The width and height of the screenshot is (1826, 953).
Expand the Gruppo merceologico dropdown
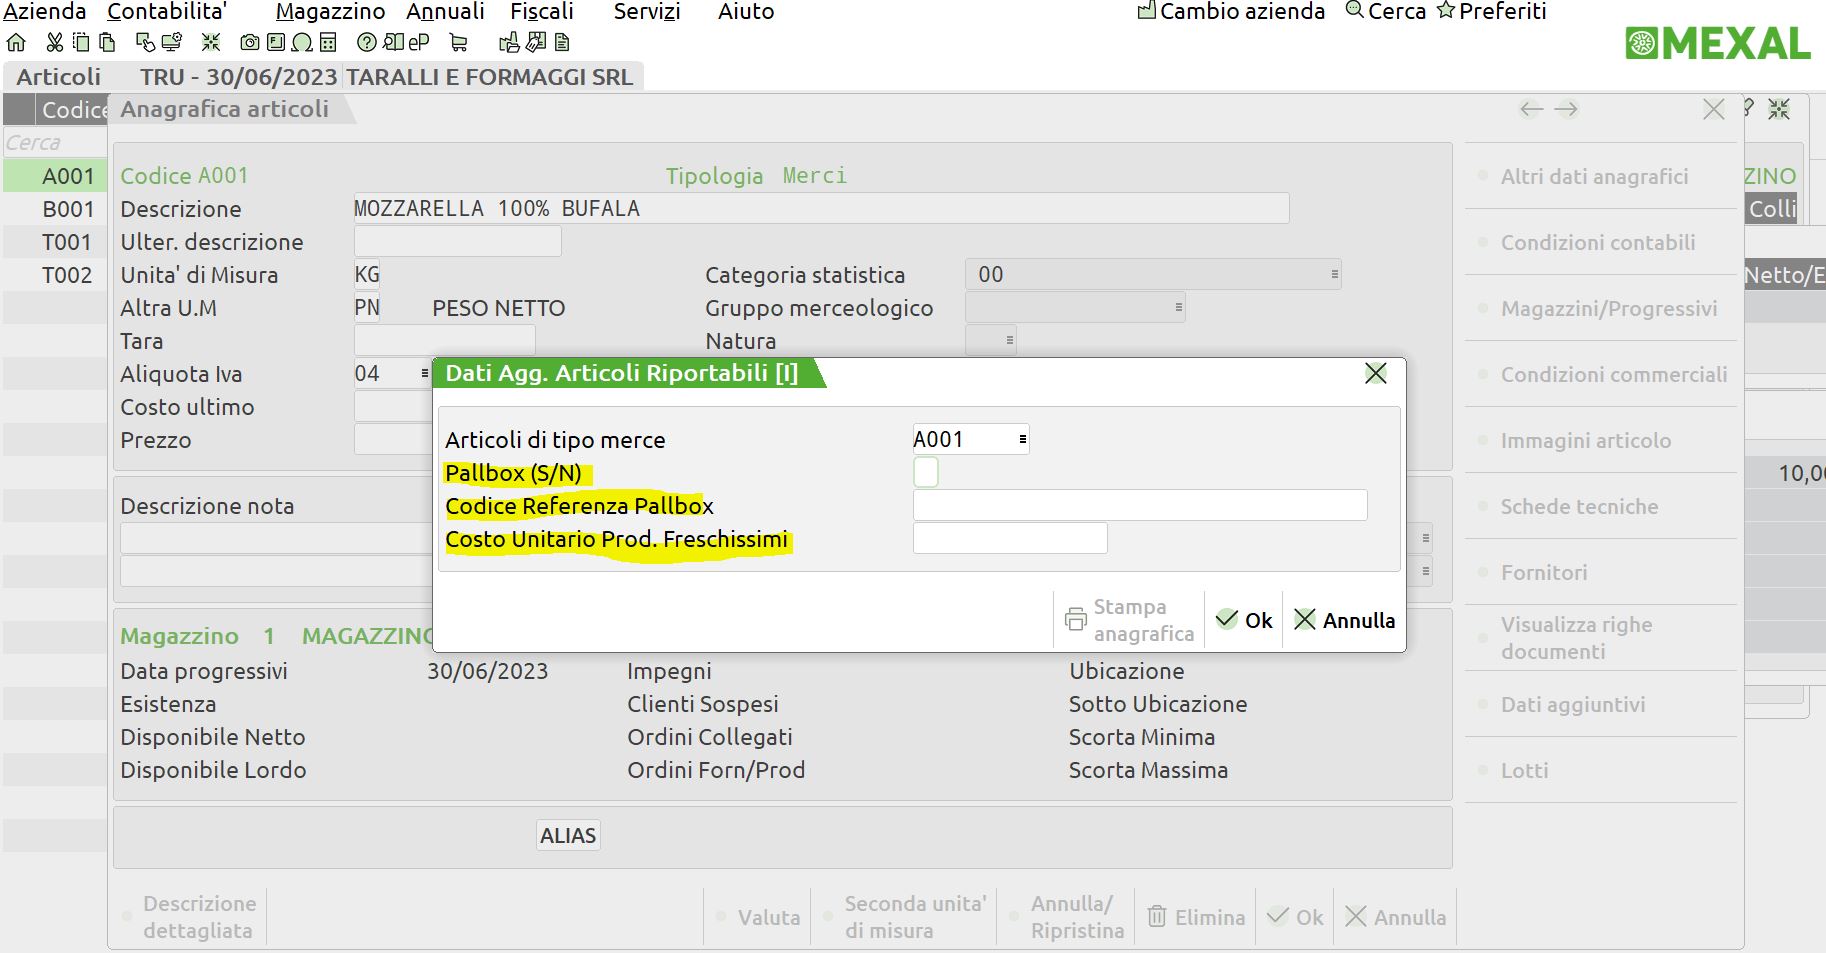(1179, 308)
